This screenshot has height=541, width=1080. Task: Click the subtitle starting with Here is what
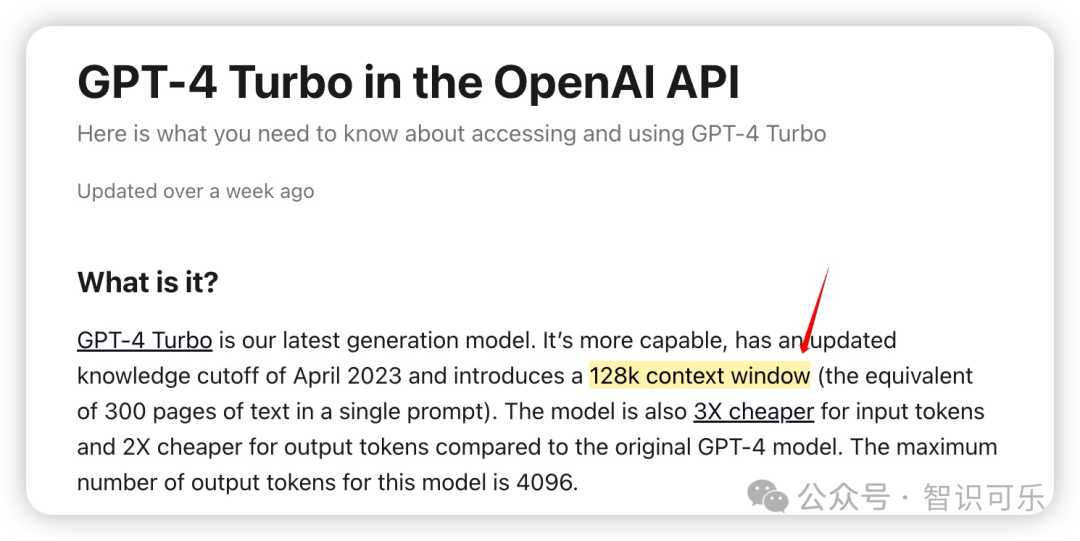451,133
